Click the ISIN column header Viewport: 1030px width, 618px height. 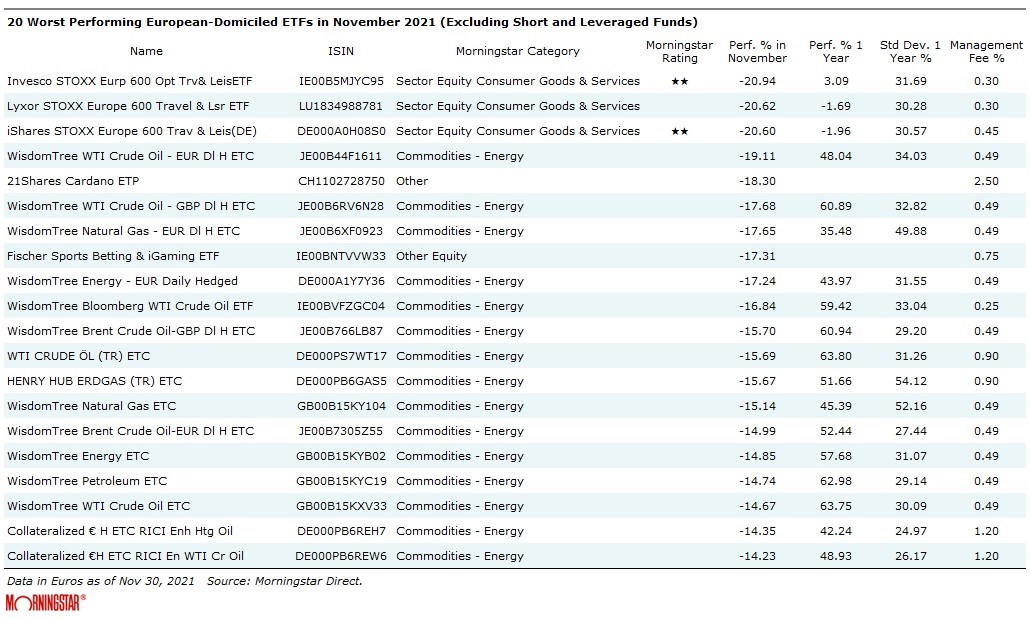(341, 51)
